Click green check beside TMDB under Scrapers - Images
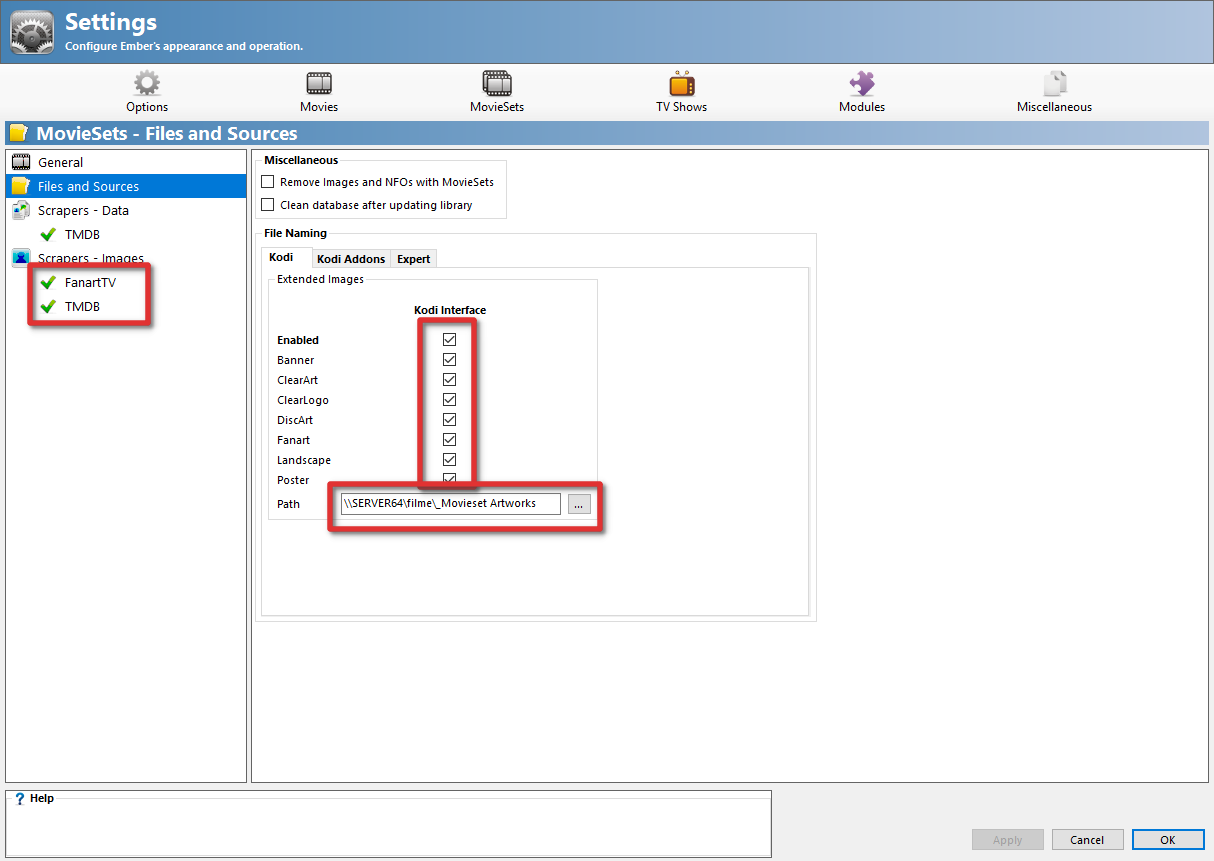Screen dimensions: 1214x861 point(48,306)
